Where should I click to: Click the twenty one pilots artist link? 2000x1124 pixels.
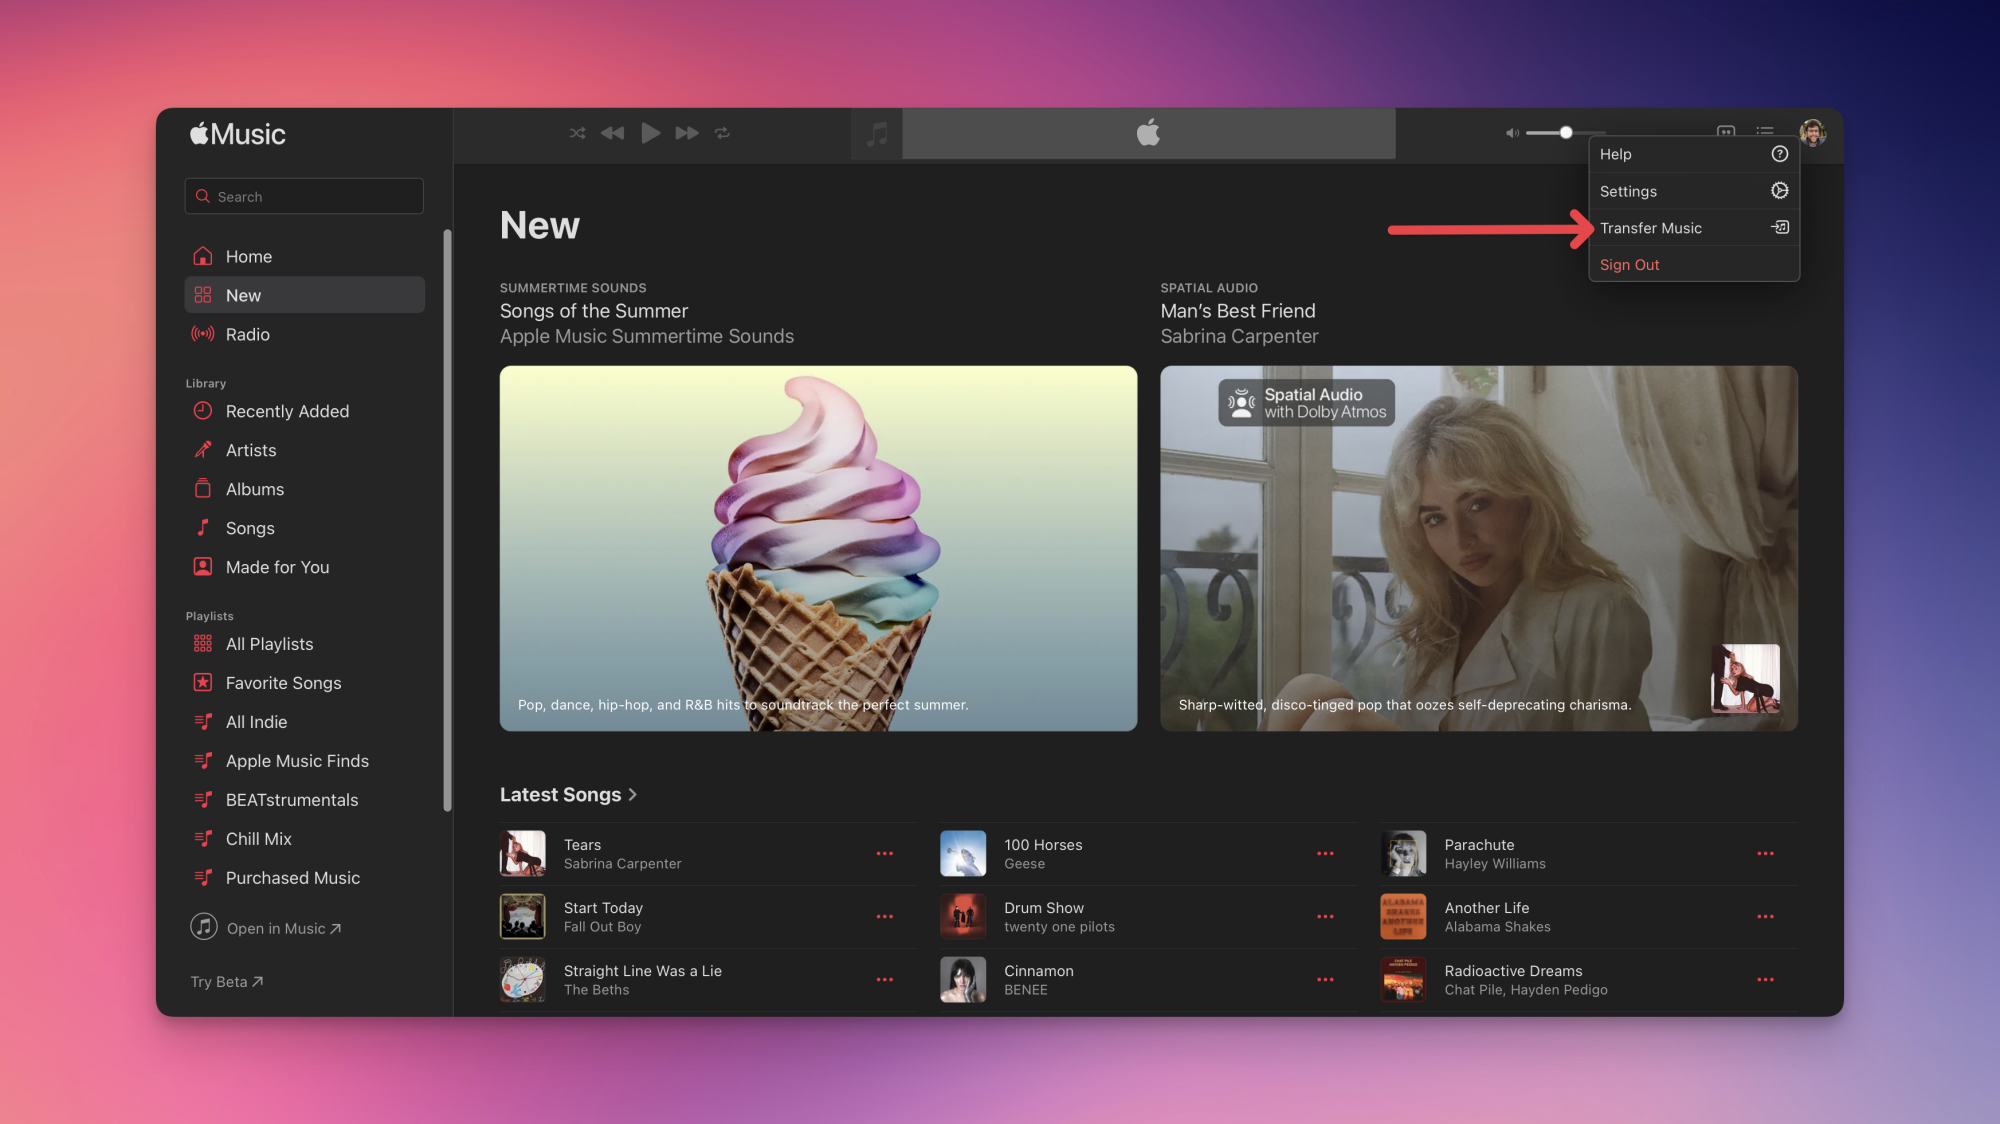(x=1059, y=927)
